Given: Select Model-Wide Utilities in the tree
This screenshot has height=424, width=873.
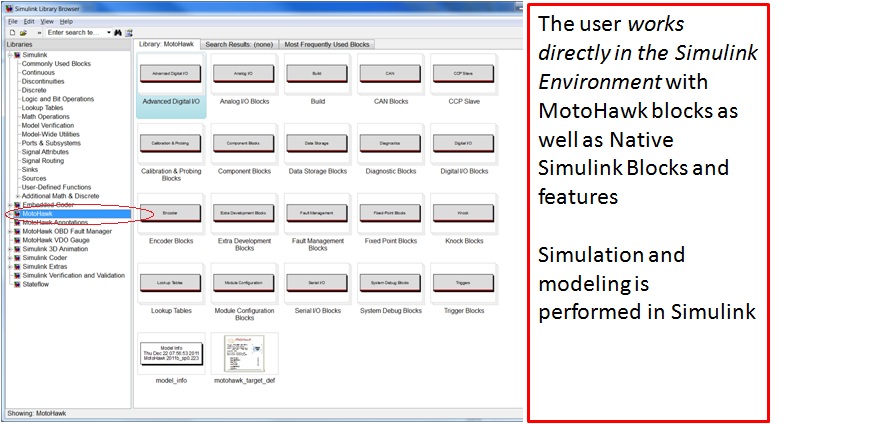Looking at the screenshot, I should pos(50,134).
